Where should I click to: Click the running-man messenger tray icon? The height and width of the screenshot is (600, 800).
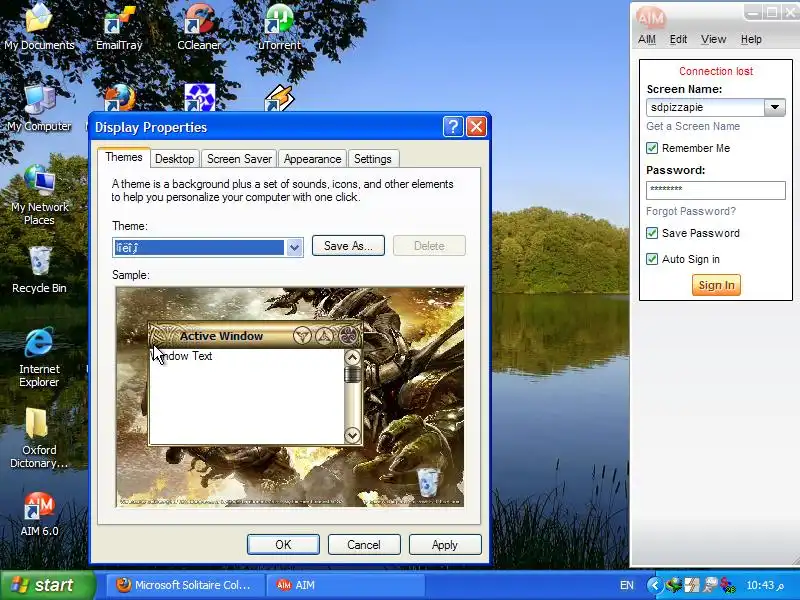click(x=710, y=585)
